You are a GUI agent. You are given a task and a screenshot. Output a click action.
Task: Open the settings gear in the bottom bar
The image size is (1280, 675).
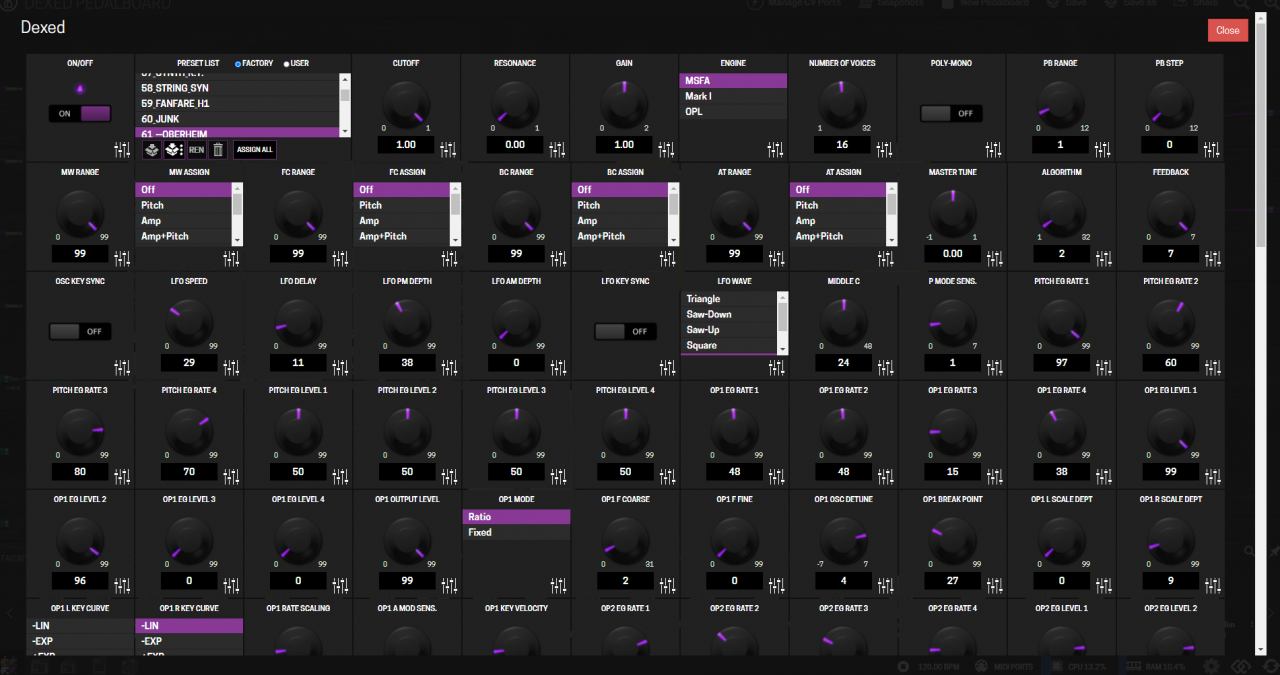(1211, 666)
